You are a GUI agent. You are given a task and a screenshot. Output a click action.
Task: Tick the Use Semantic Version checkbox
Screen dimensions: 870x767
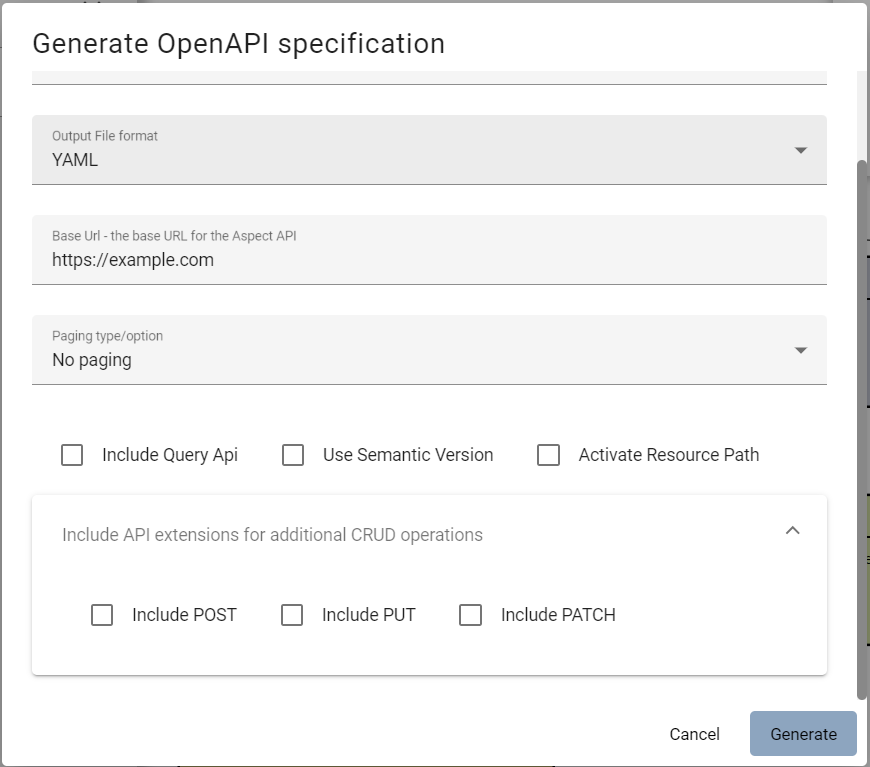pyautogui.click(x=293, y=455)
